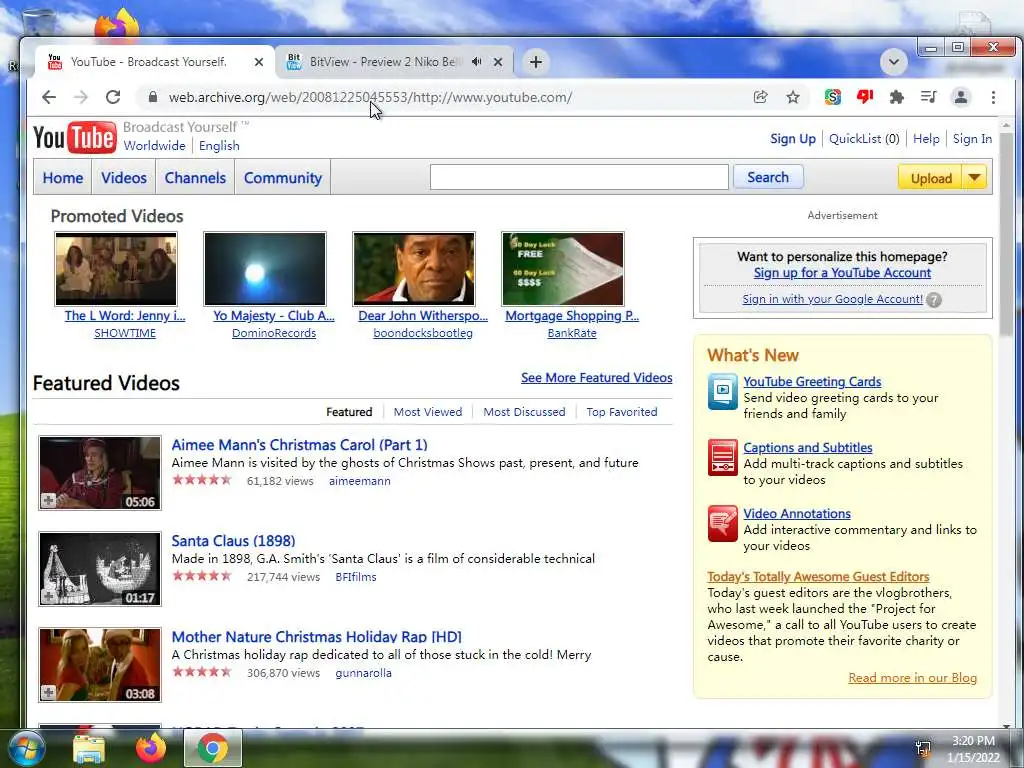
Task: Select the Most Viewed filter
Action: pyautogui.click(x=428, y=412)
